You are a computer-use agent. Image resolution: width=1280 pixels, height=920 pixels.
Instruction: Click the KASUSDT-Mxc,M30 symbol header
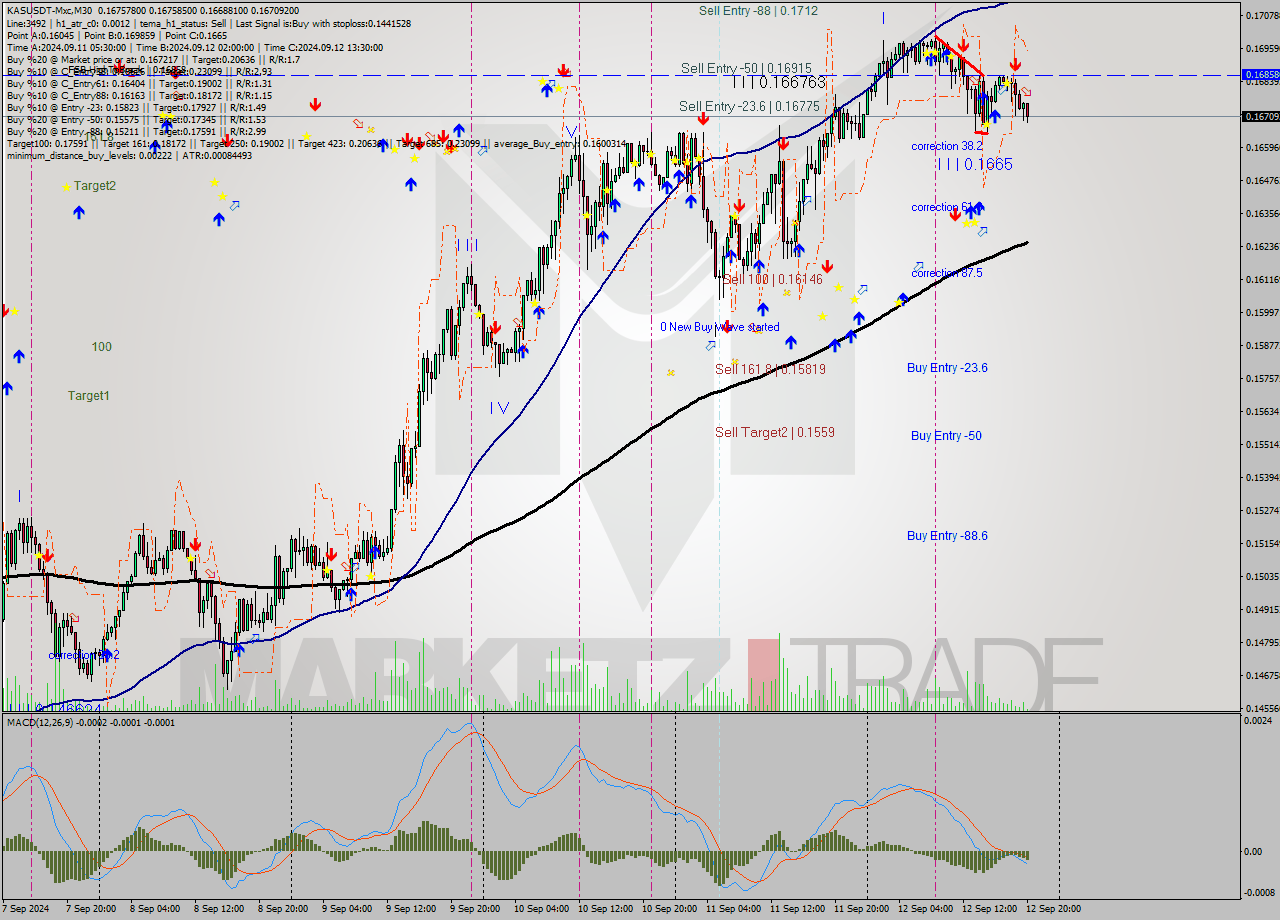(x=49, y=10)
